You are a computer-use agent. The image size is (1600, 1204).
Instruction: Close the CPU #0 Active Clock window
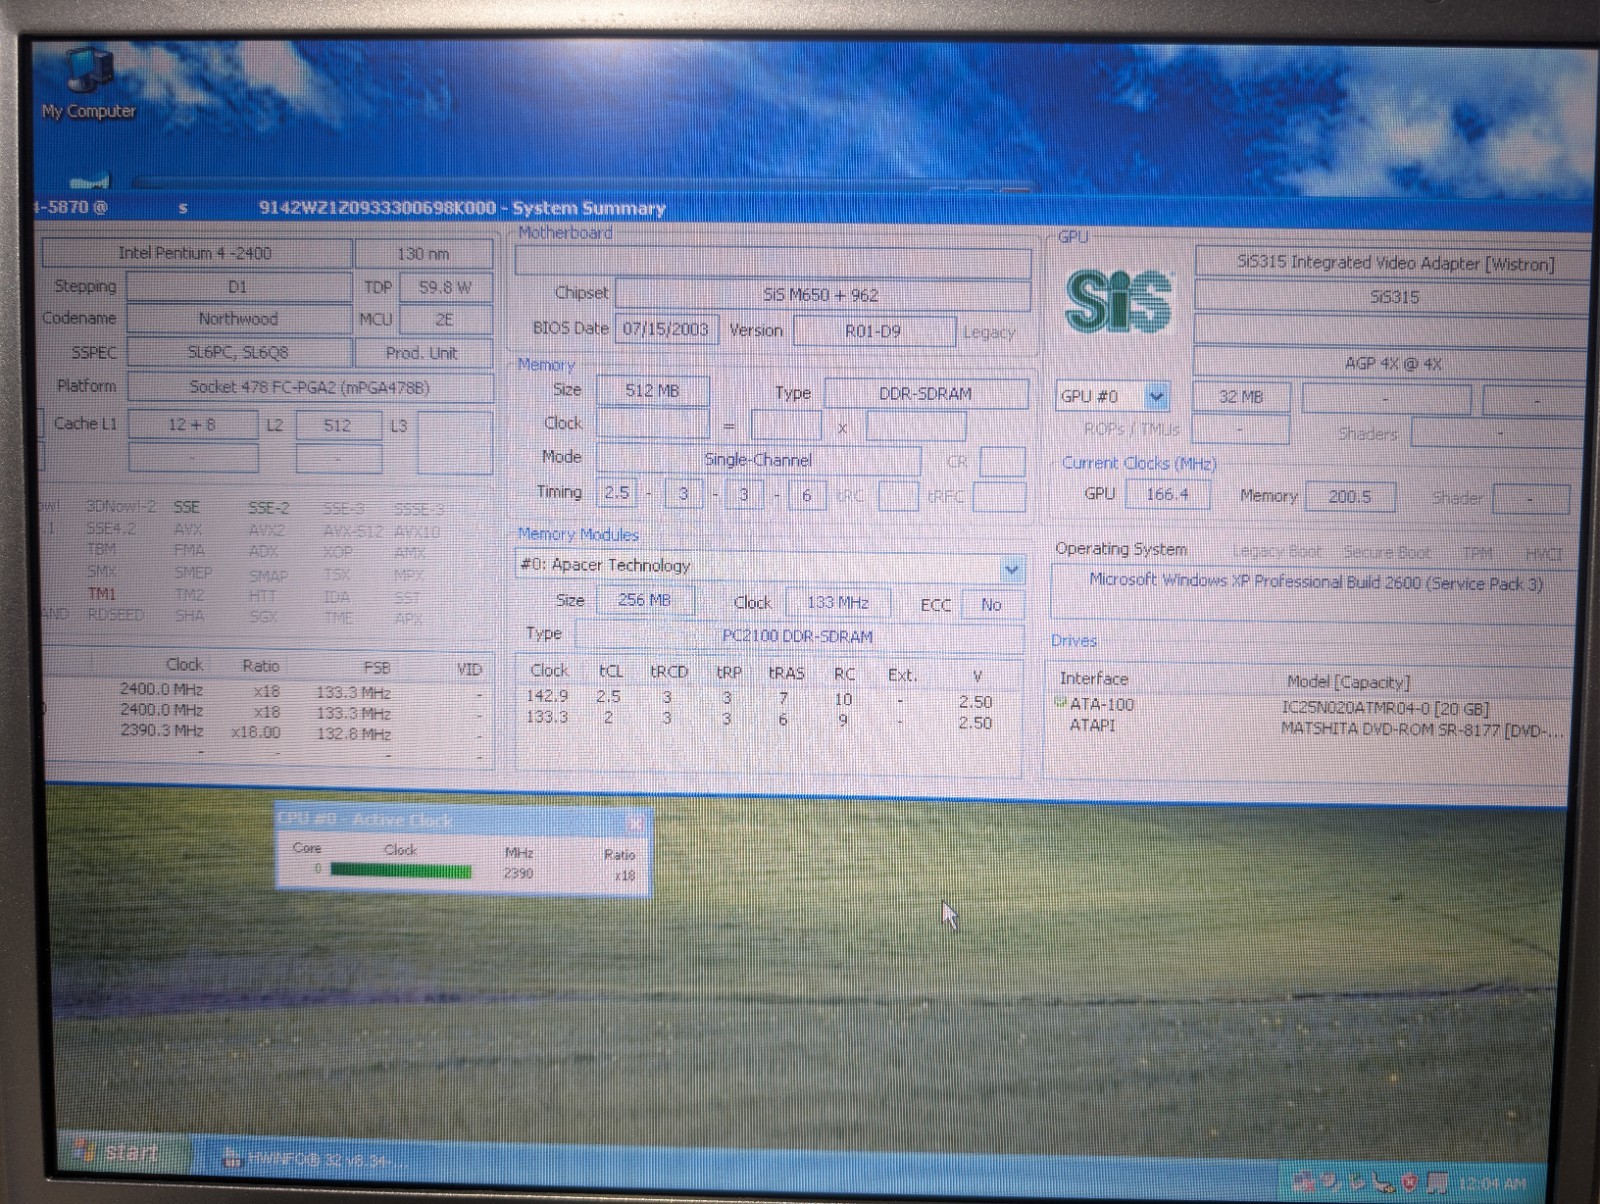coord(635,823)
